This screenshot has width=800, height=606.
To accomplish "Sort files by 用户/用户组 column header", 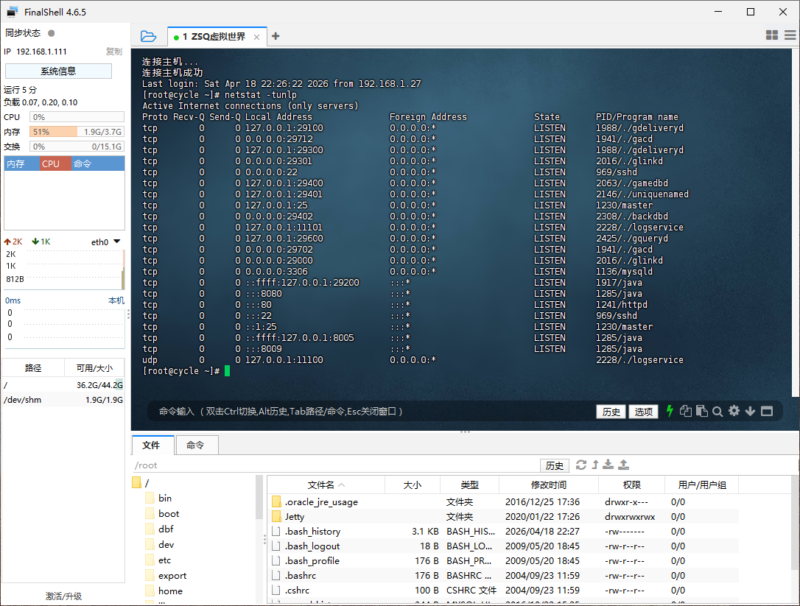I will coord(702,485).
